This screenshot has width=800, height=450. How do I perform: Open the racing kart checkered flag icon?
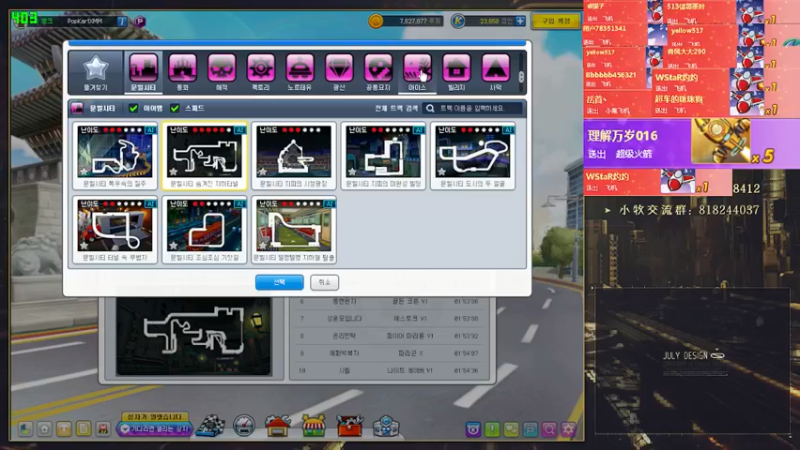click(211, 426)
